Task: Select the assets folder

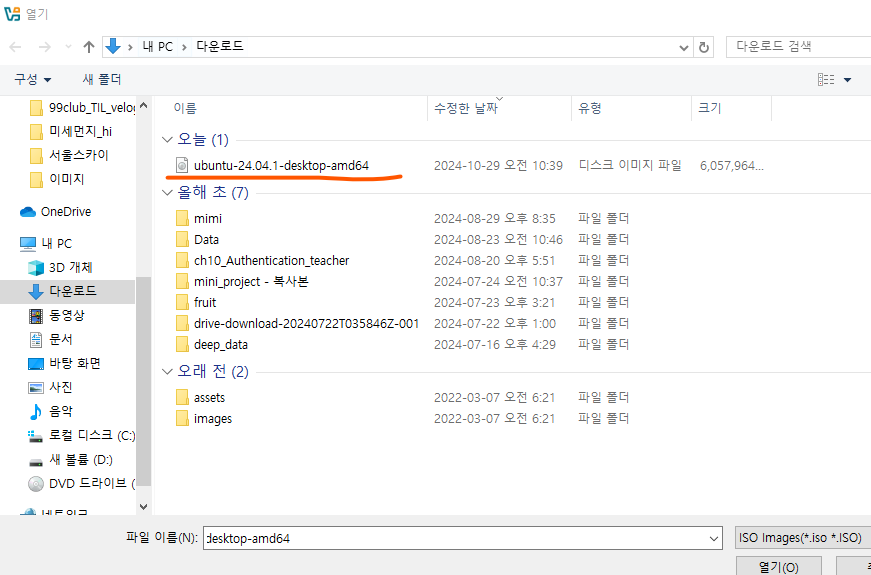Action: click(x=209, y=398)
